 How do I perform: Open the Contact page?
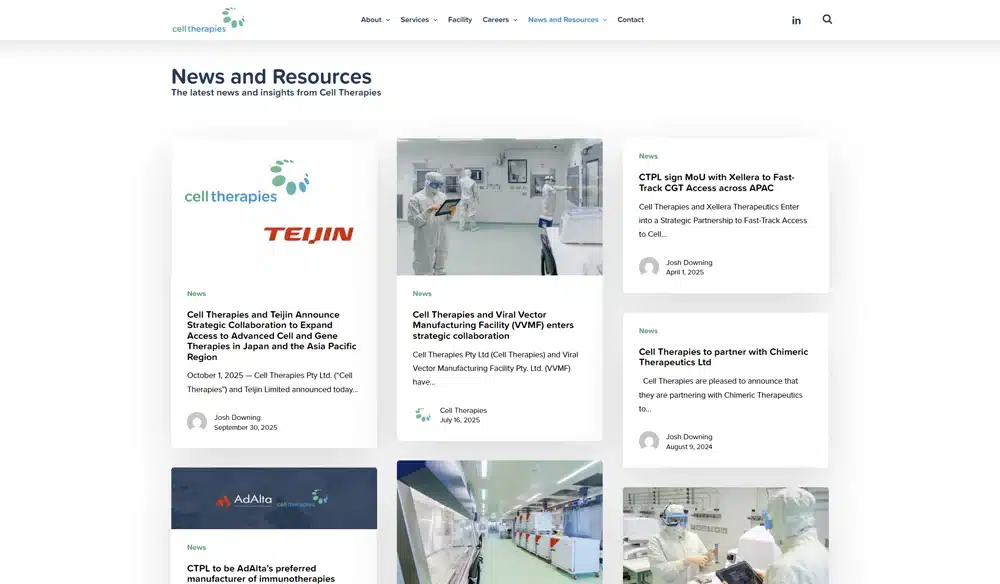(x=630, y=20)
